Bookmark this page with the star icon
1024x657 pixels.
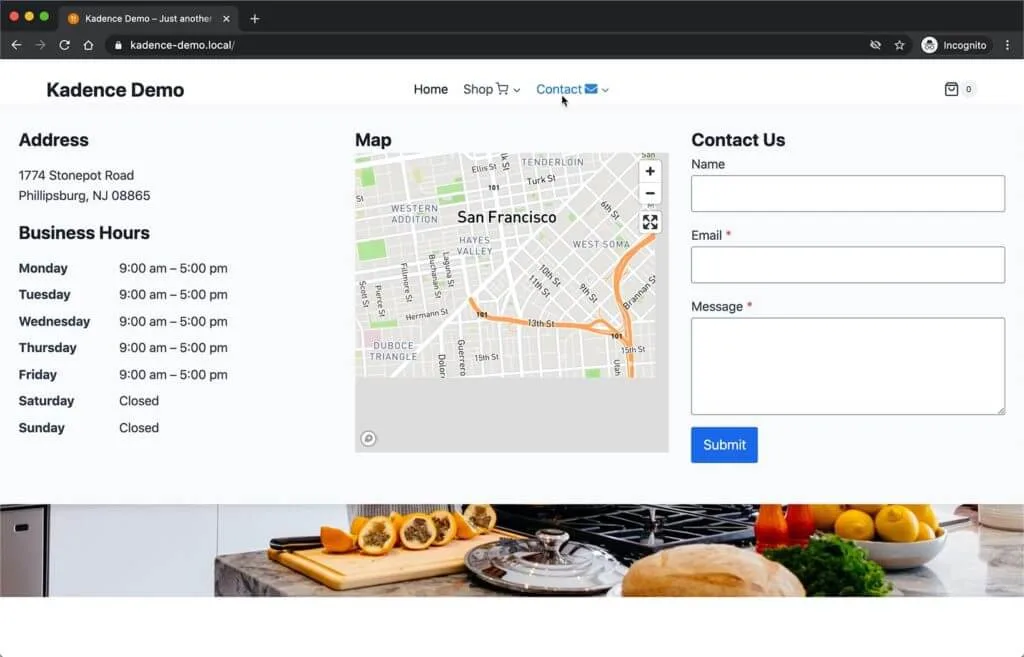899,45
